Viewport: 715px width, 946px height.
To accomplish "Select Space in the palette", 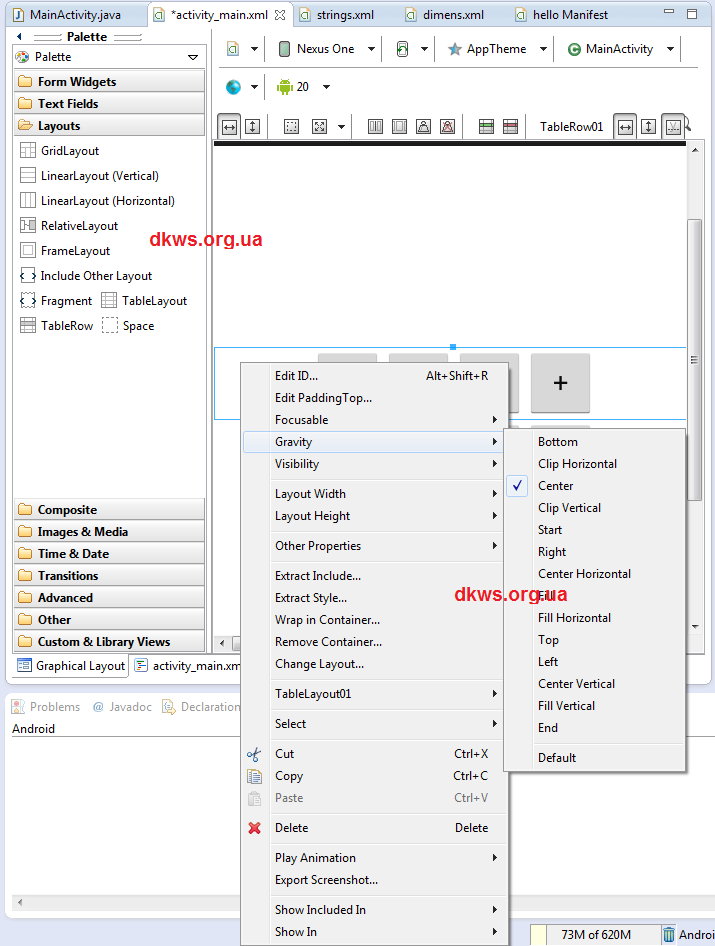I will [x=129, y=326].
